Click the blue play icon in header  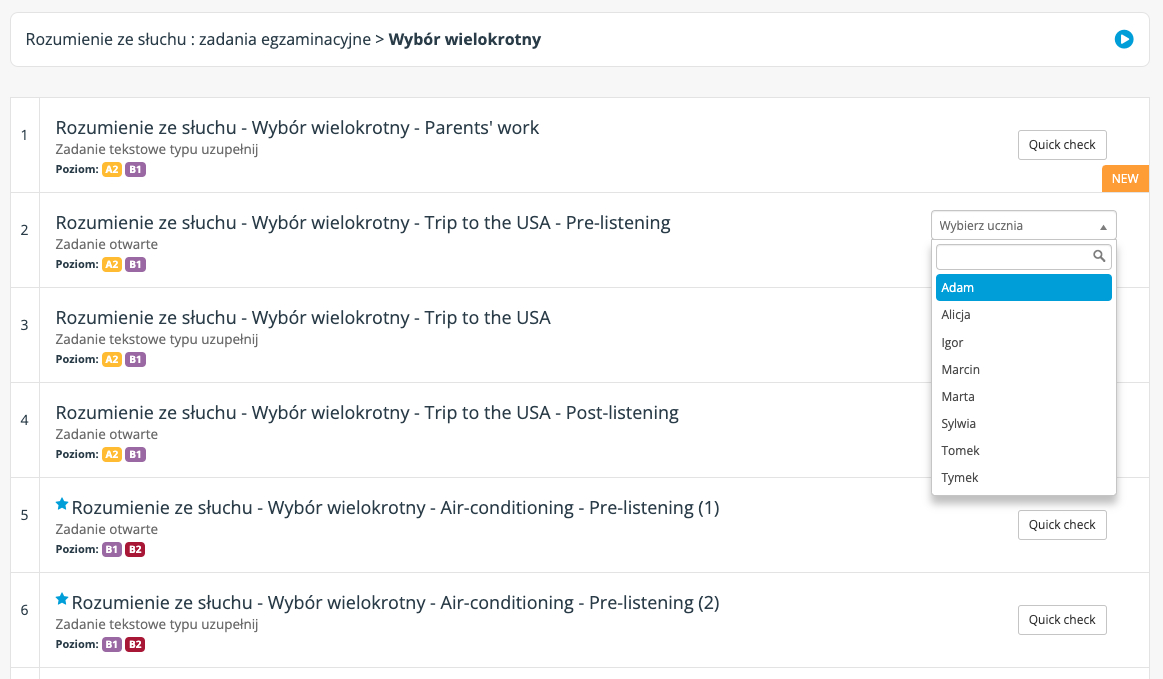1124,39
